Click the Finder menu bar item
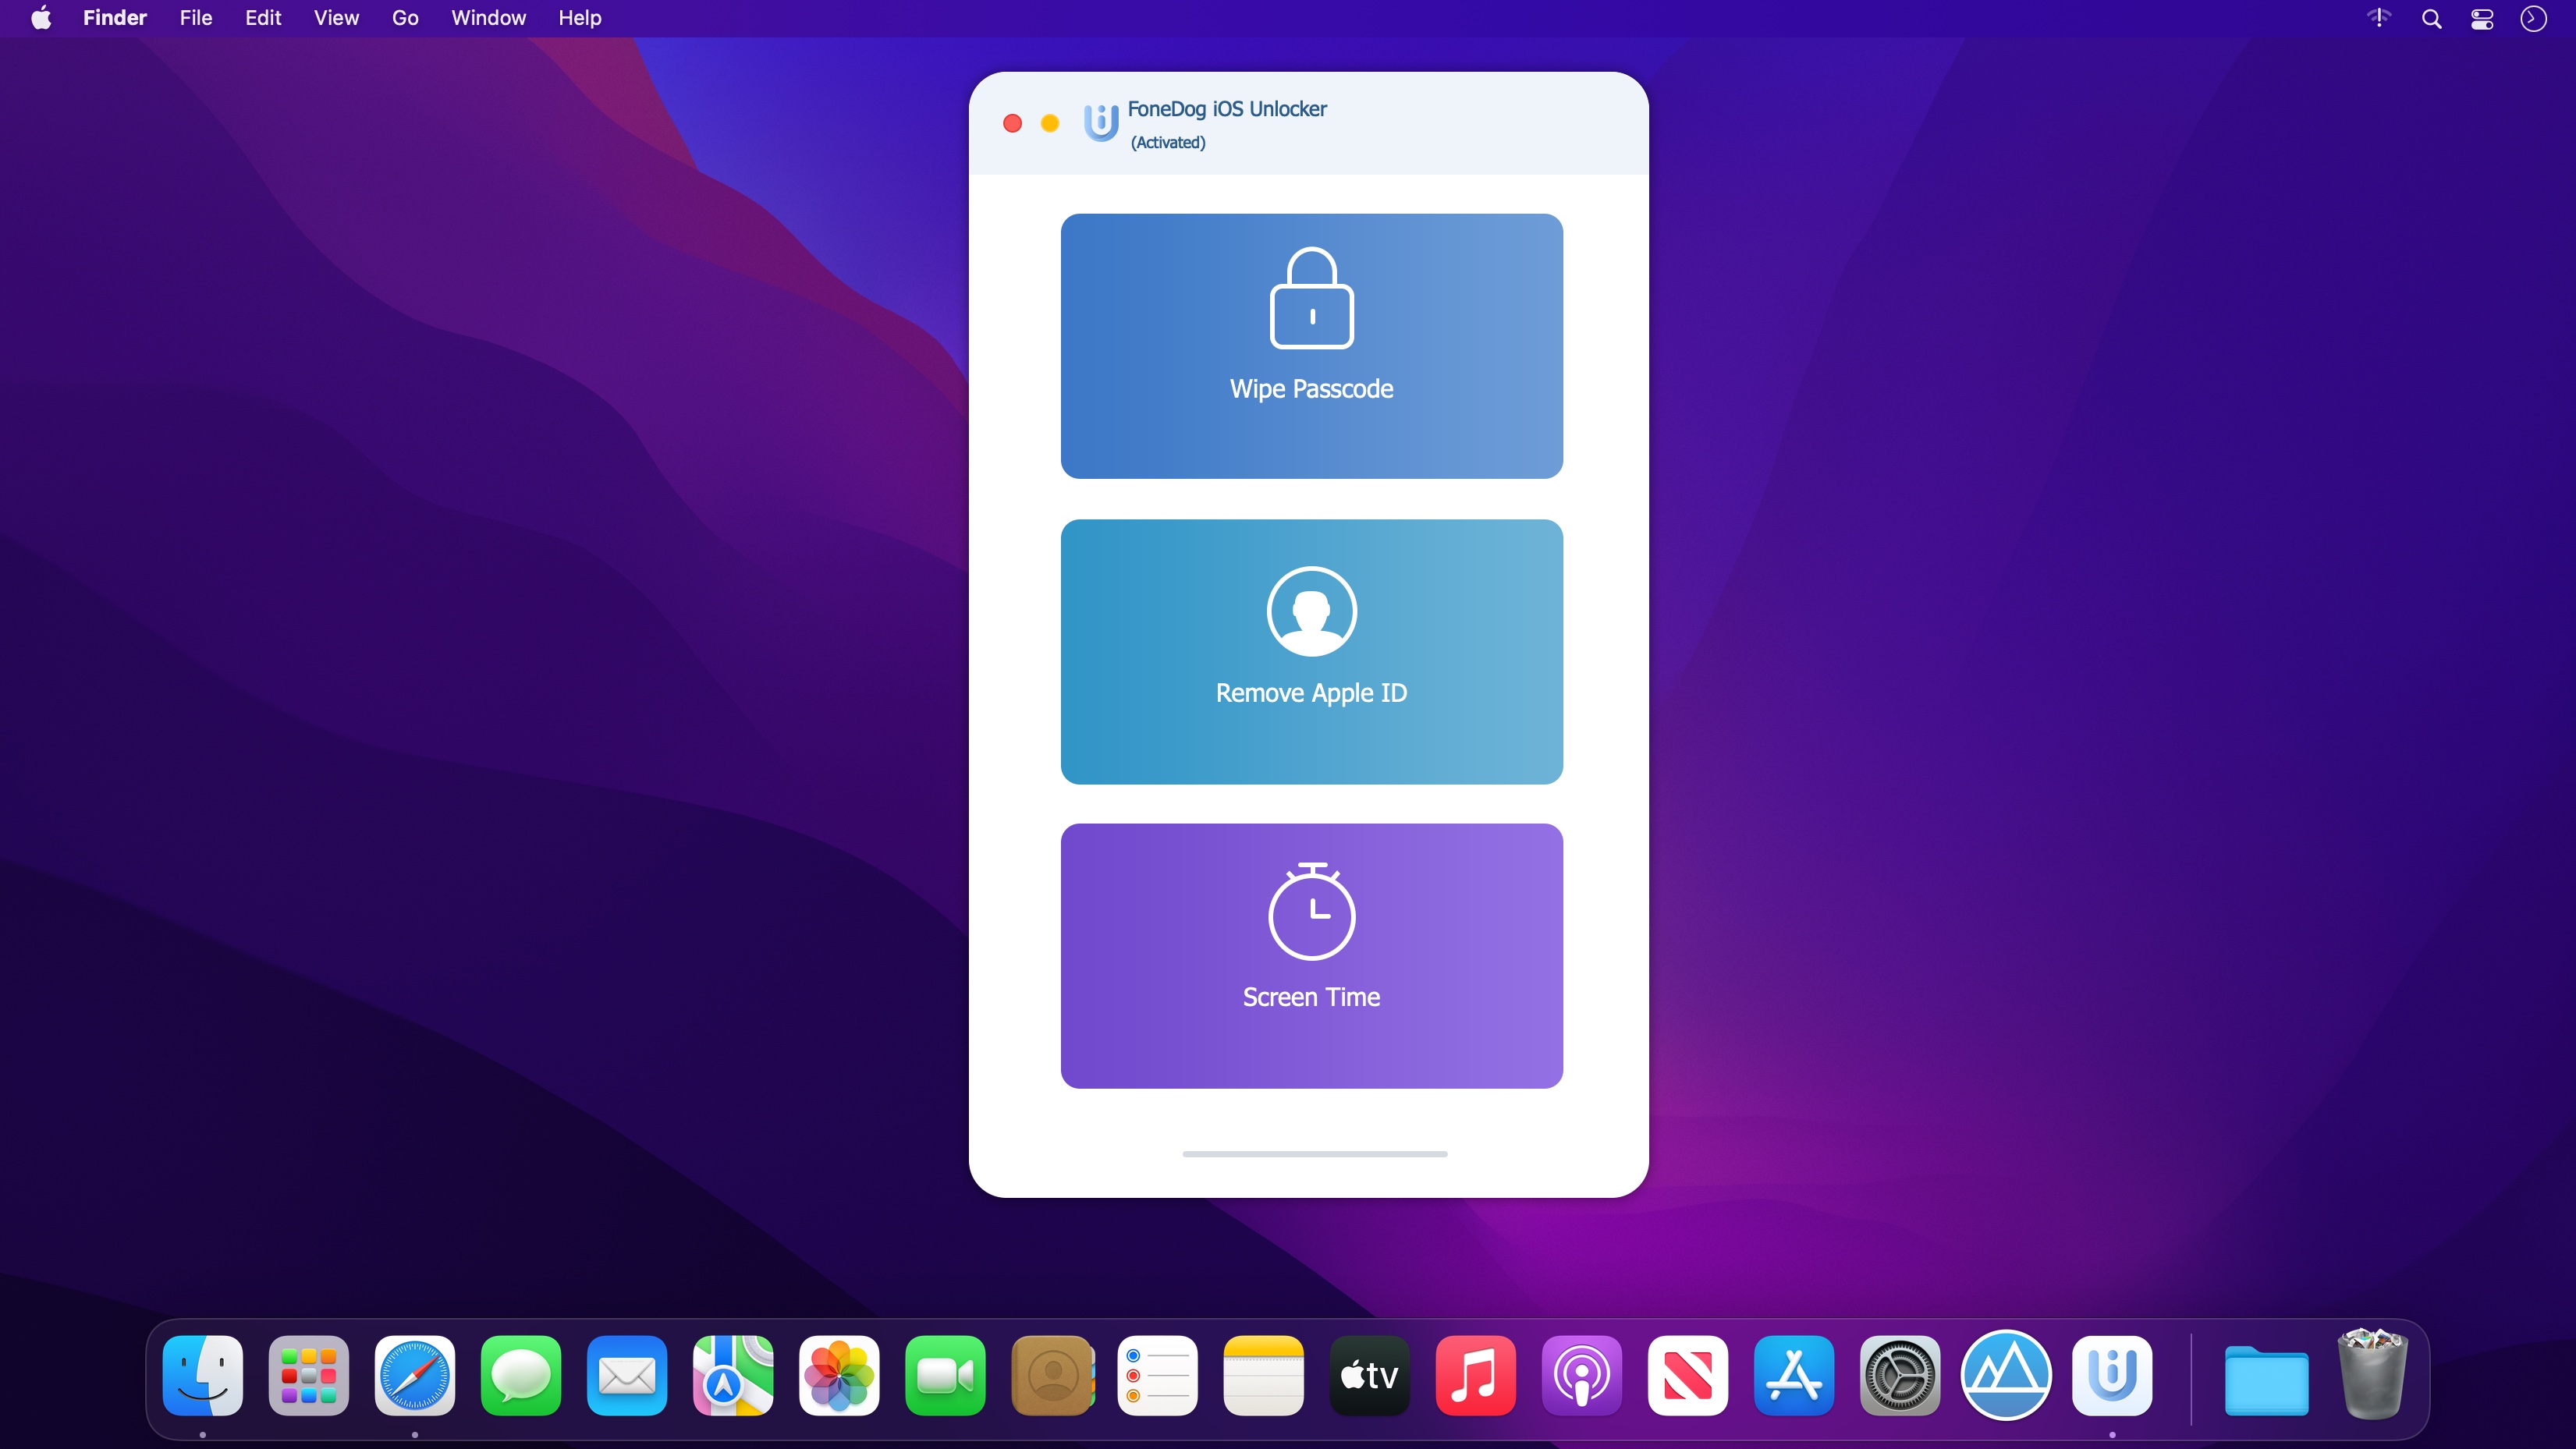Screen dimensions: 2576x1449 [x=115, y=18]
